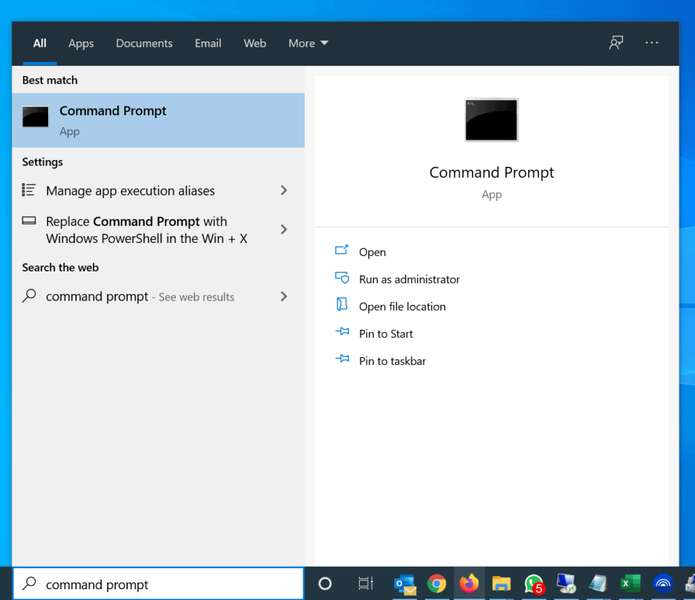Click the Command Prompt title in preview pane
Screen dimensions: 695x600
[x=492, y=172]
